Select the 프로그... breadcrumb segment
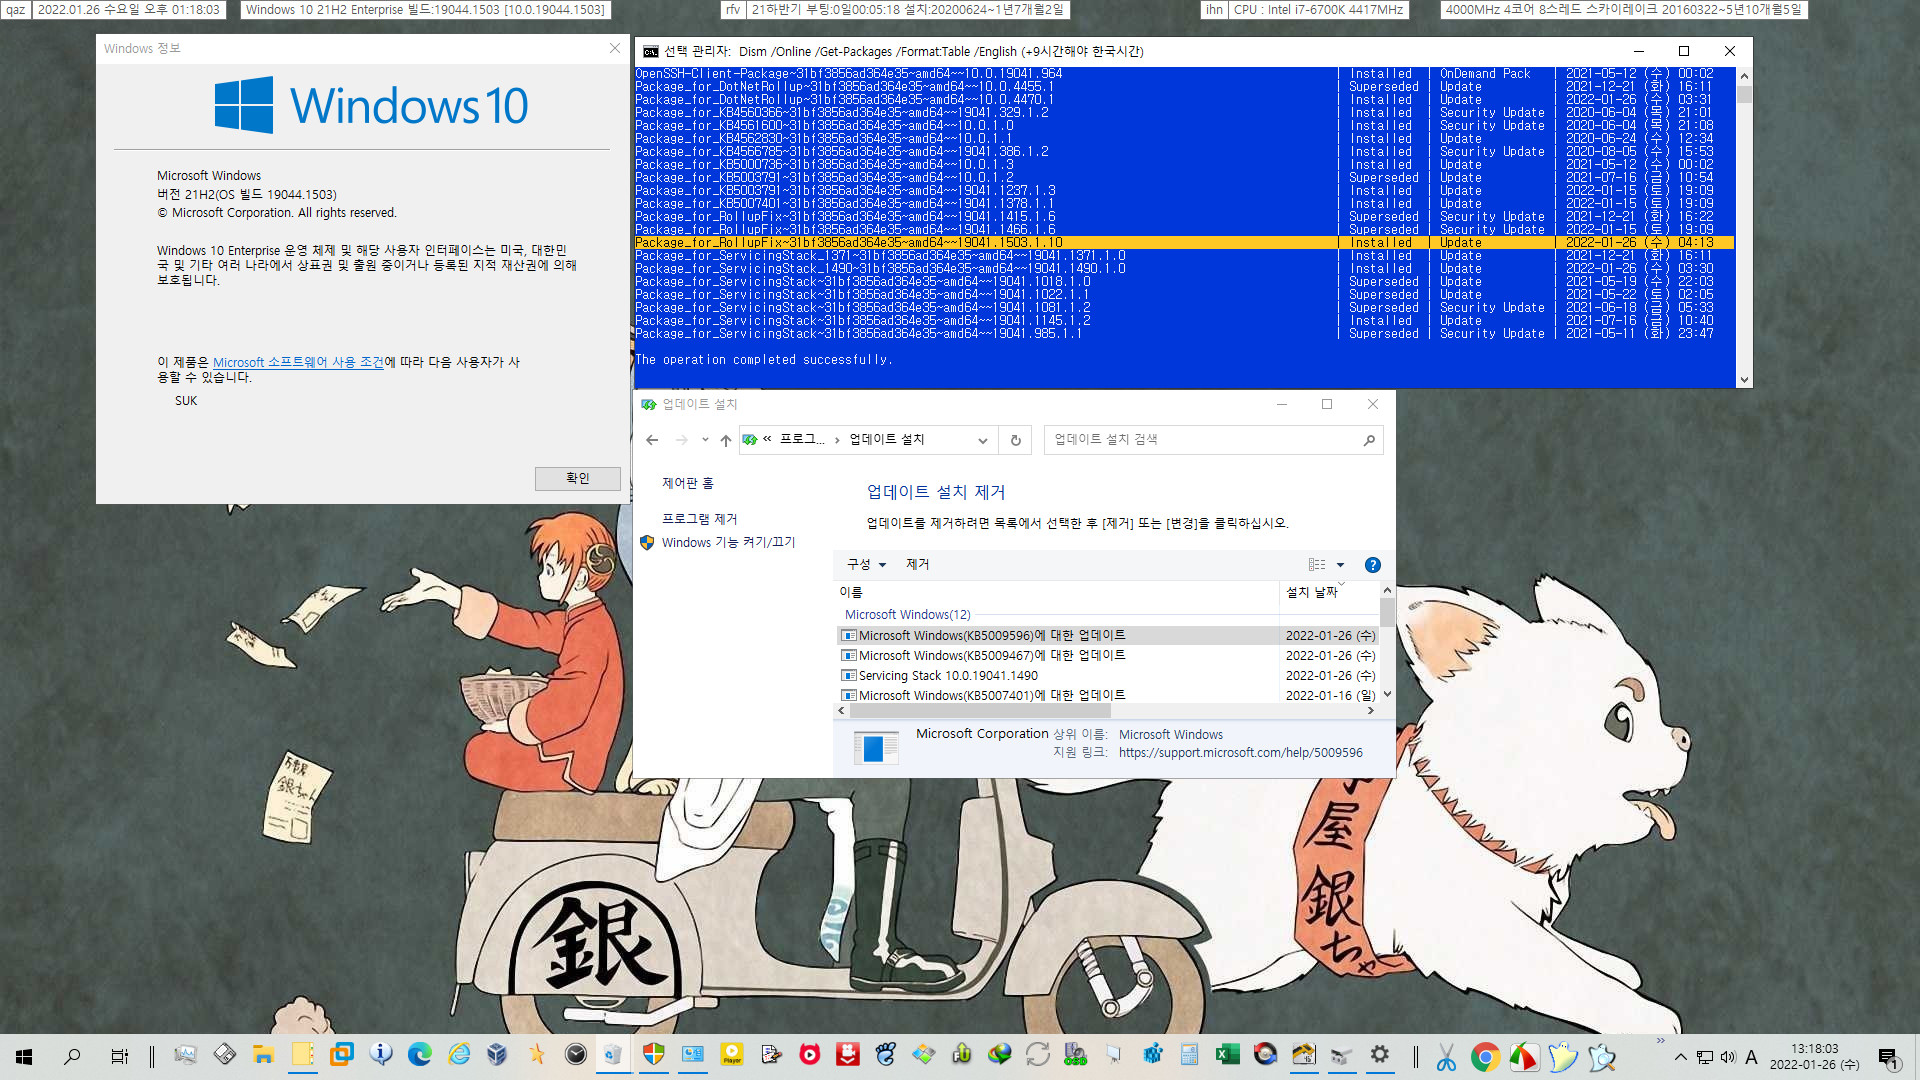The width and height of the screenshot is (1920, 1080). tap(802, 440)
